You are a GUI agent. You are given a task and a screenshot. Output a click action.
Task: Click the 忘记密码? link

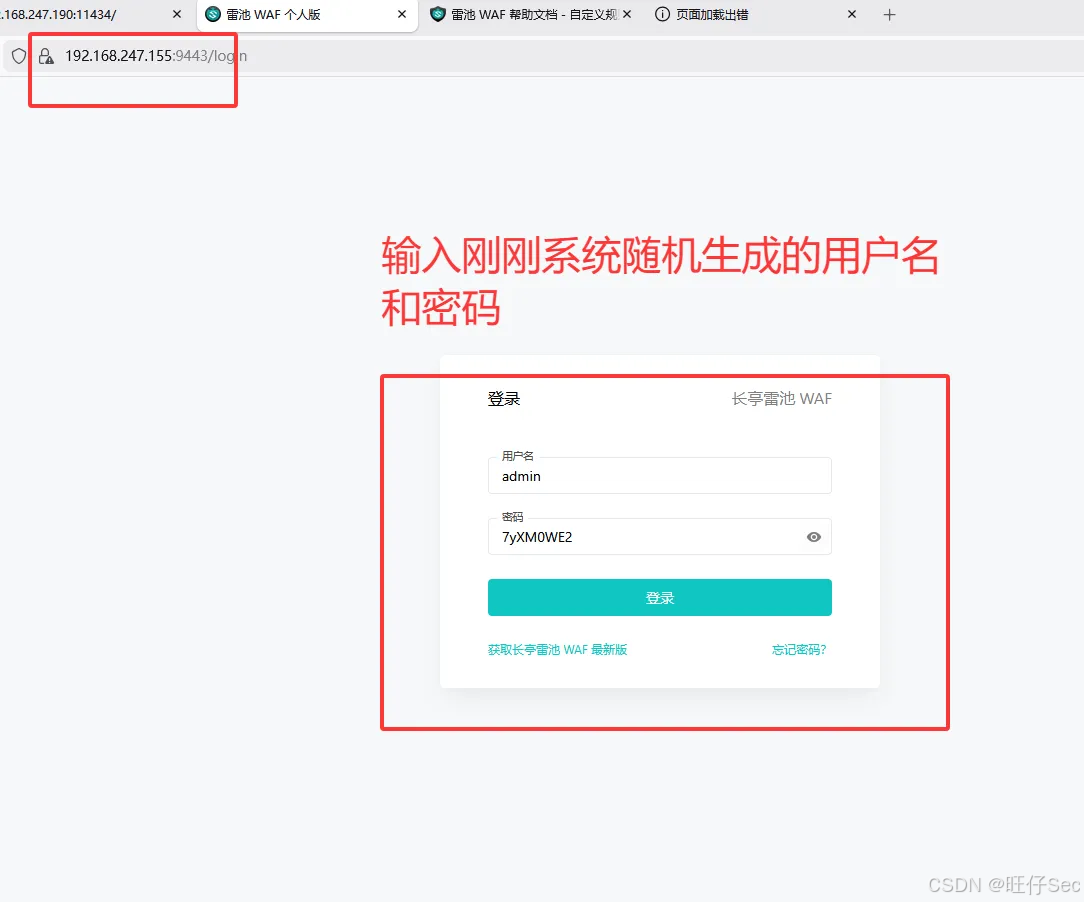tap(799, 650)
